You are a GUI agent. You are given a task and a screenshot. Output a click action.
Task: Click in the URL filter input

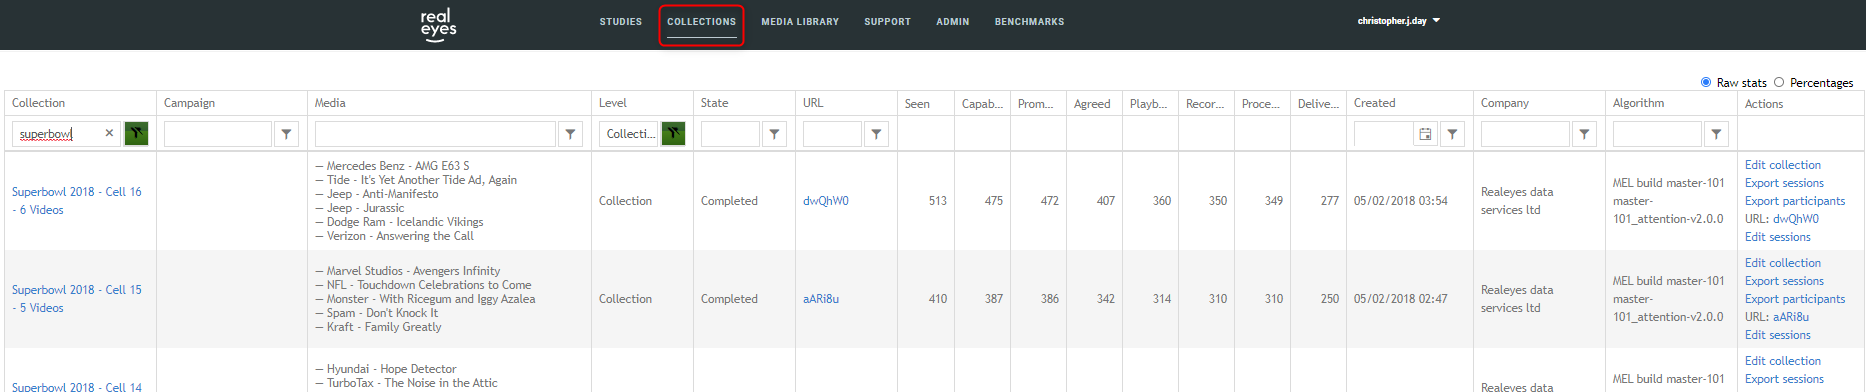coord(832,133)
